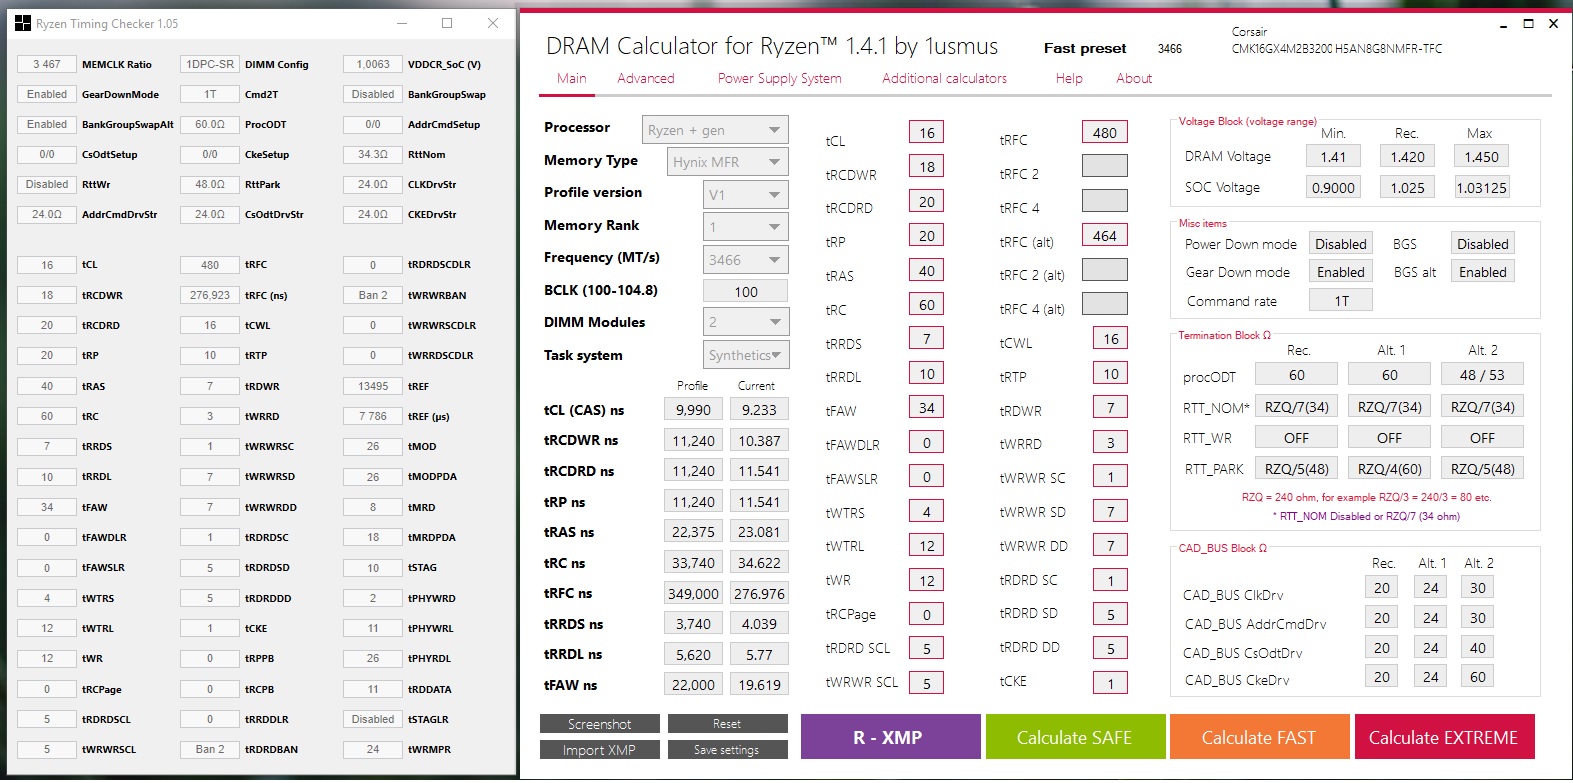Click the Reset button
Image resolution: width=1573 pixels, height=783 pixels.
tap(727, 724)
